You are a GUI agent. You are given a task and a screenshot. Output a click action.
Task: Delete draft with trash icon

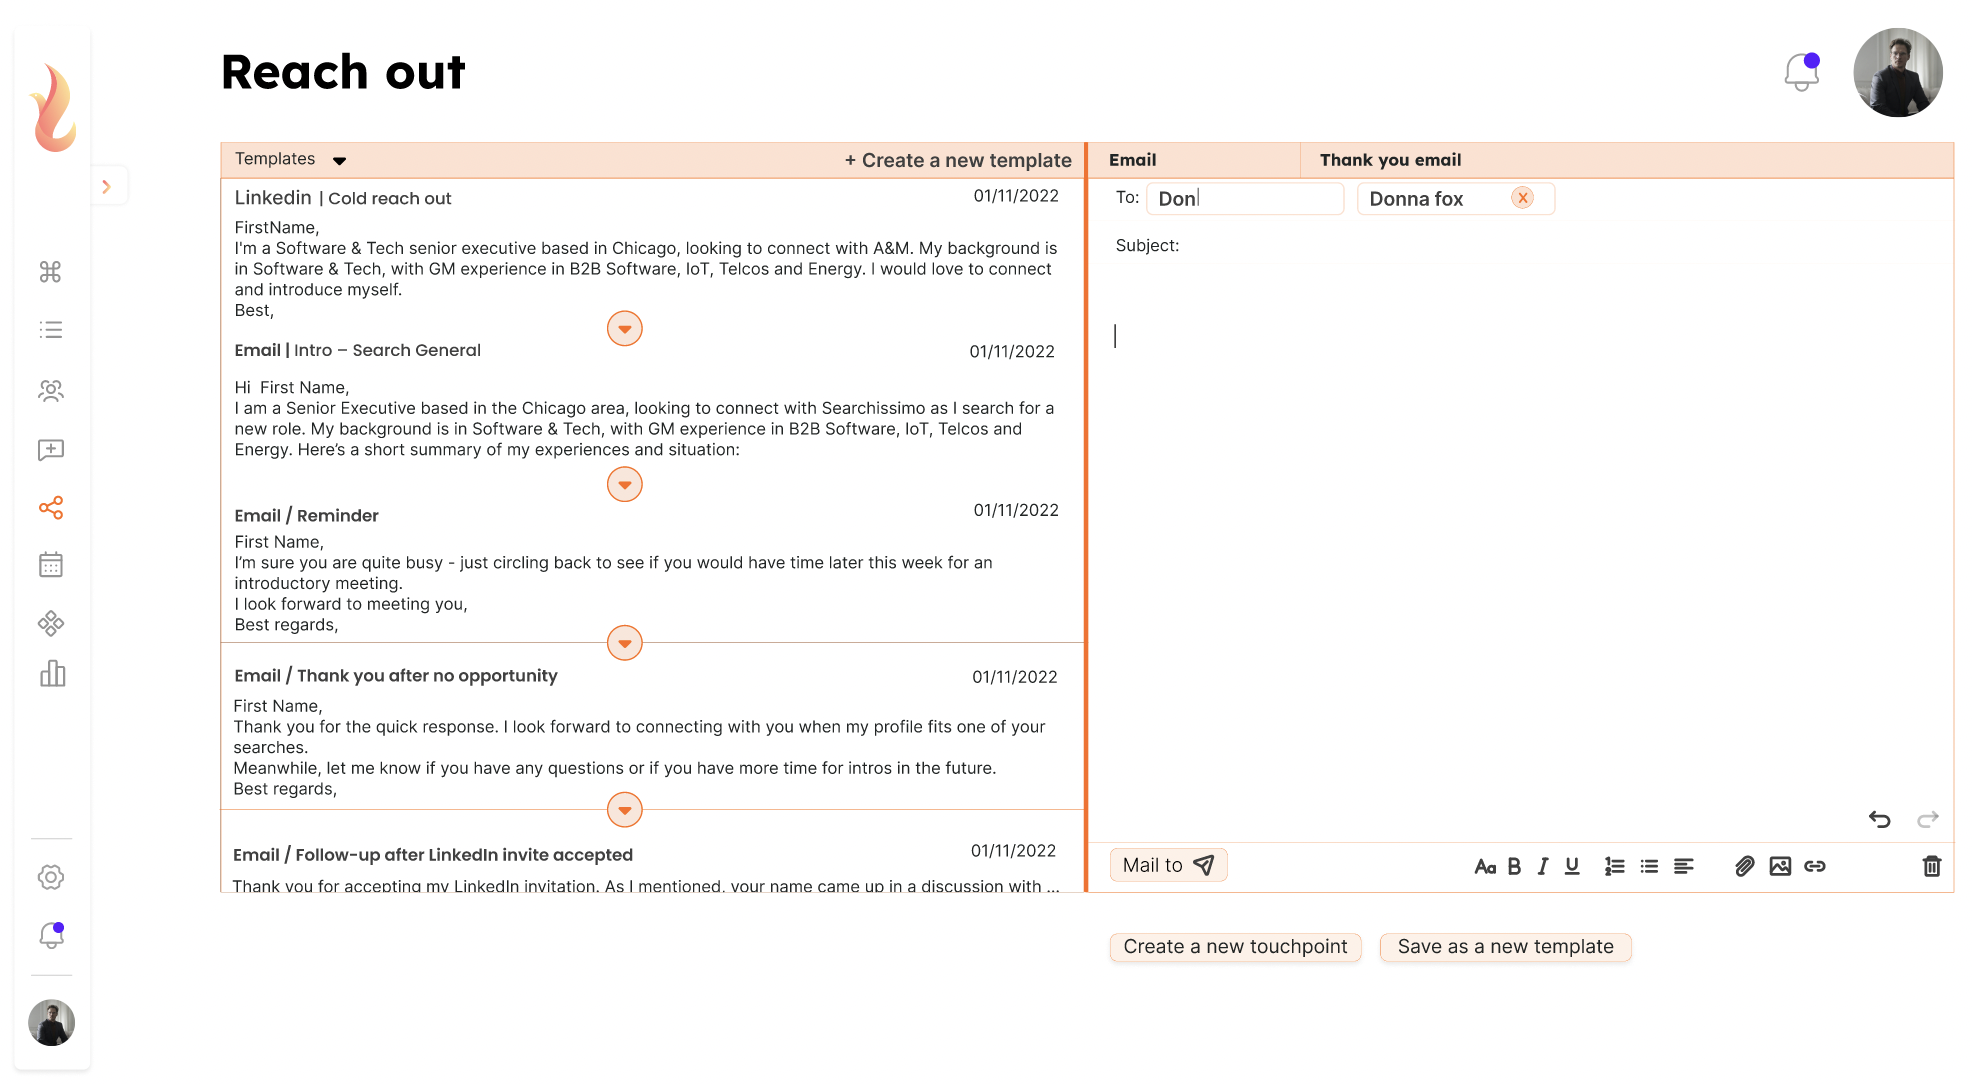coord(1932,866)
